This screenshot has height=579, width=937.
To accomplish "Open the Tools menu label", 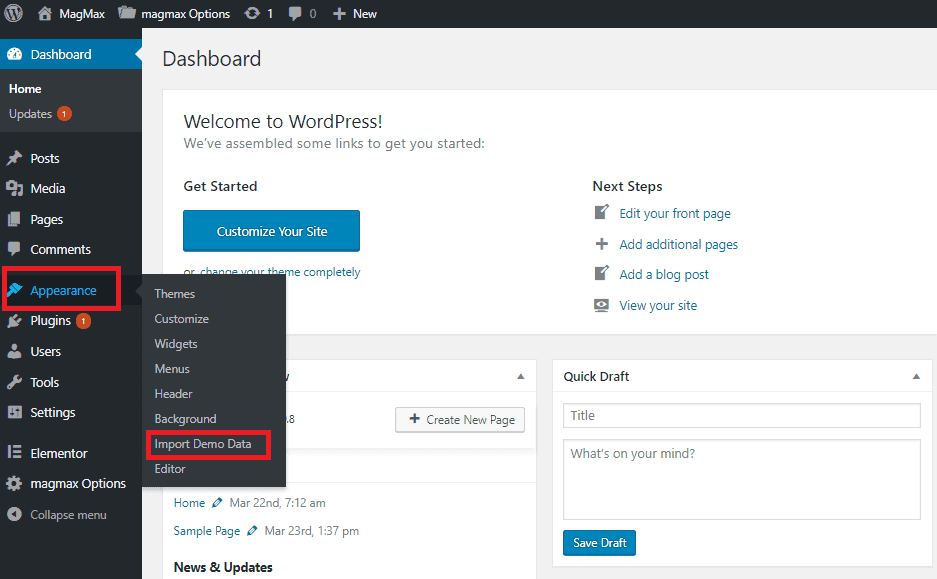I will [45, 382].
